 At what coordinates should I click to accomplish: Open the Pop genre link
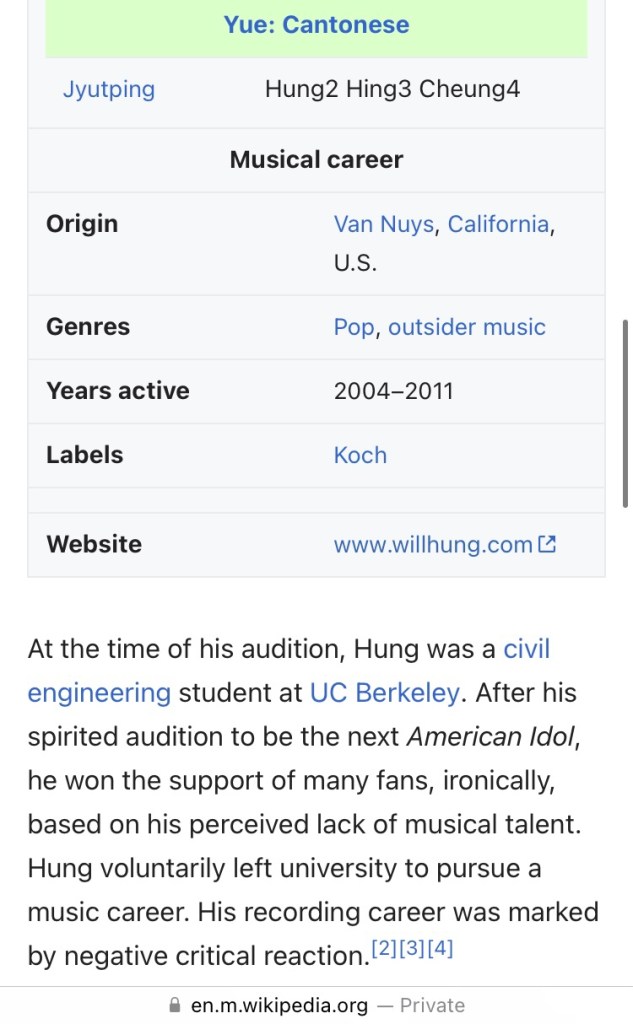point(354,327)
